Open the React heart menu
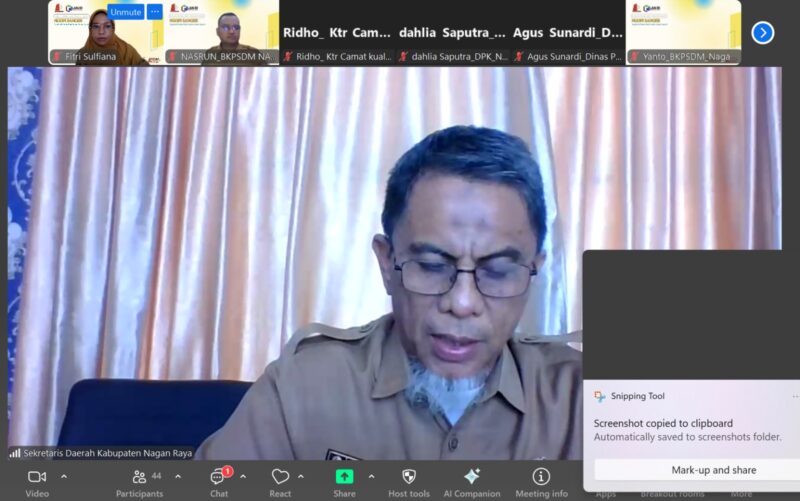The height and width of the screenshot is (501, 800). [280, 477]
